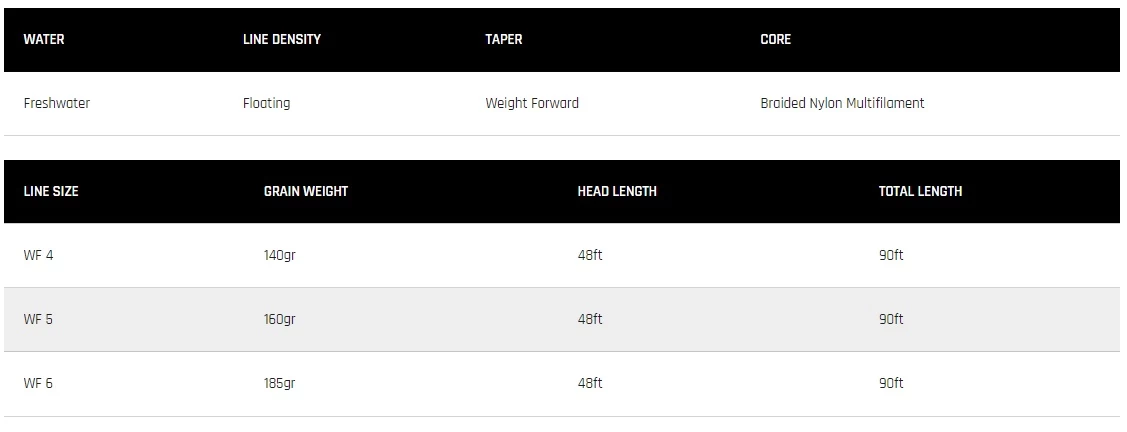Click the 140gr grain weight cell
Image resolution: width=1127 pixels, height=432 pixels.
tap(280, 255)
